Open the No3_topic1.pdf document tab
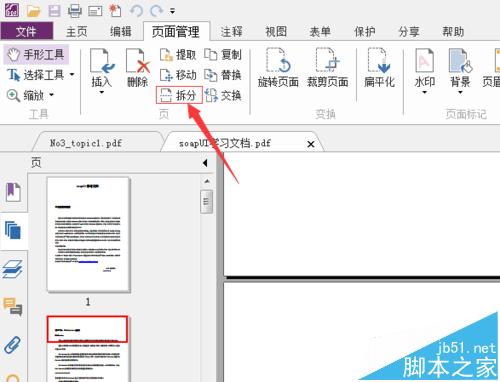The image size is (500, 382). click(x=86, y=143)
